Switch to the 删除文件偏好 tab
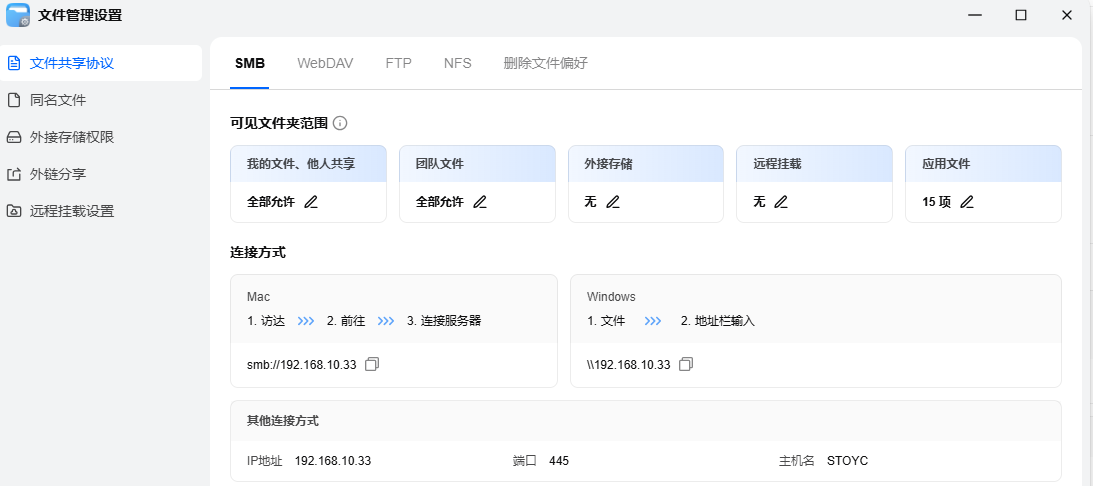Viewport: 1093px width, 486px height. pyautogui.click(x=546, y=63)
